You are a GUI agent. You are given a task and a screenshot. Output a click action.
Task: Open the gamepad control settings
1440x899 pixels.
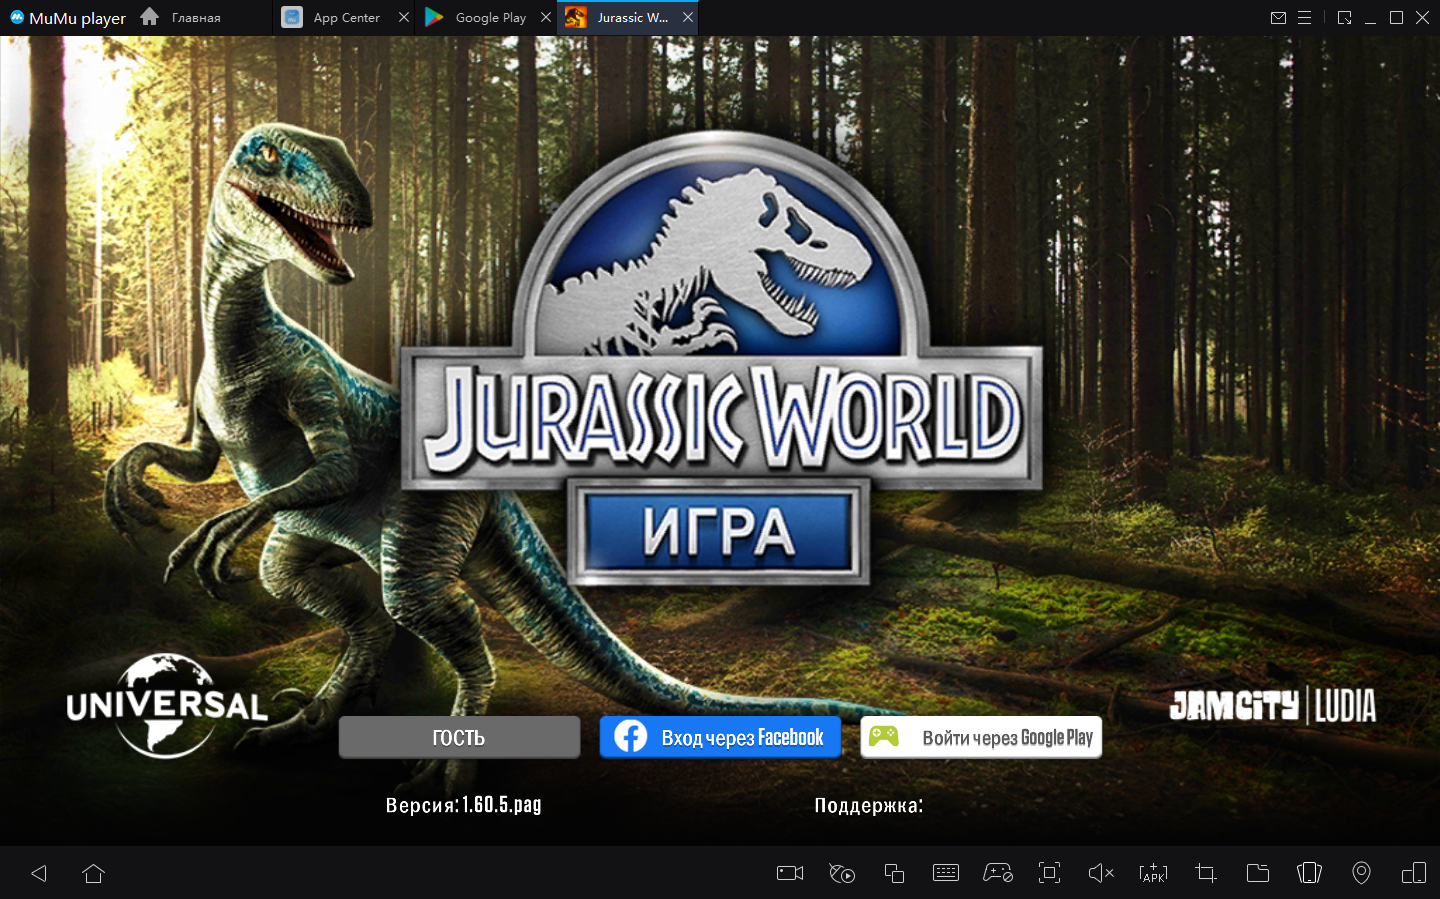(998, 873)
